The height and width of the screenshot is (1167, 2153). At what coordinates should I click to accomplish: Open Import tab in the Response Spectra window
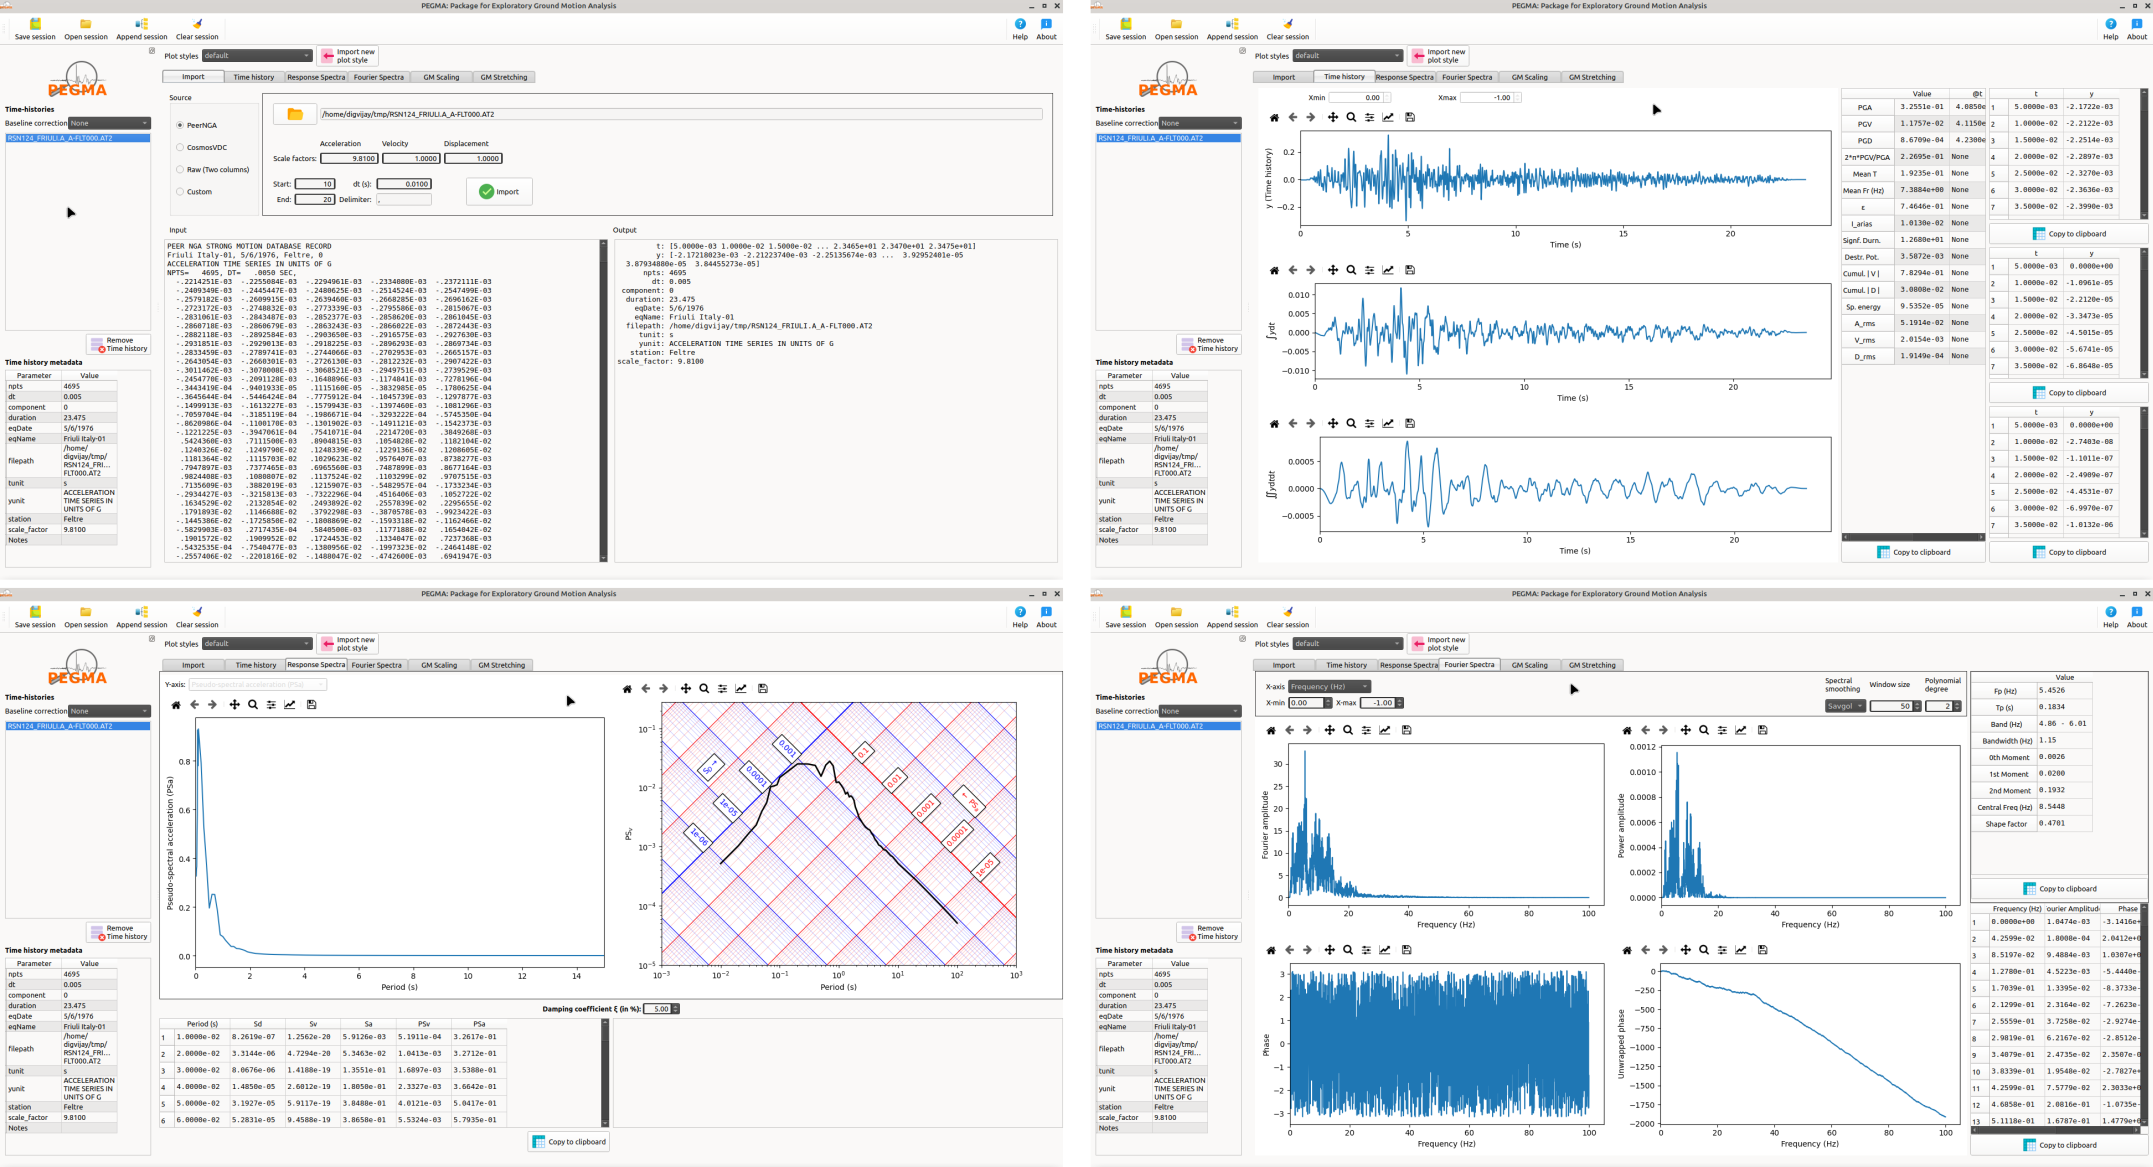pos(193,665)
